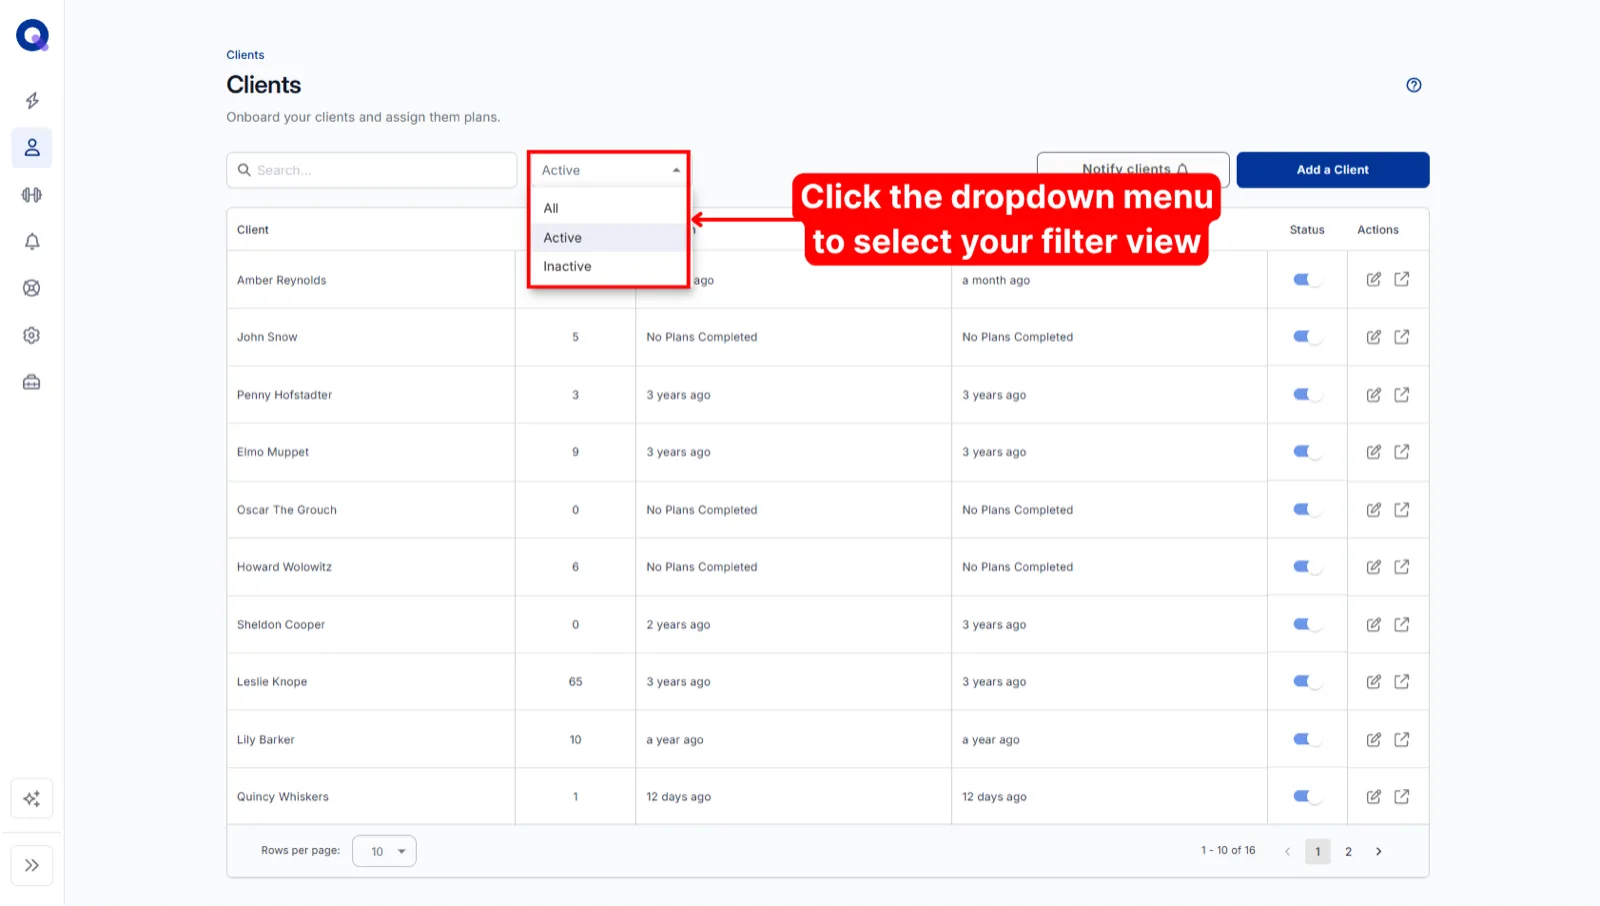Toggle Elmo Muppet's status switch
This screenshot has width=1600, height=906.
tap(1307, 452)
